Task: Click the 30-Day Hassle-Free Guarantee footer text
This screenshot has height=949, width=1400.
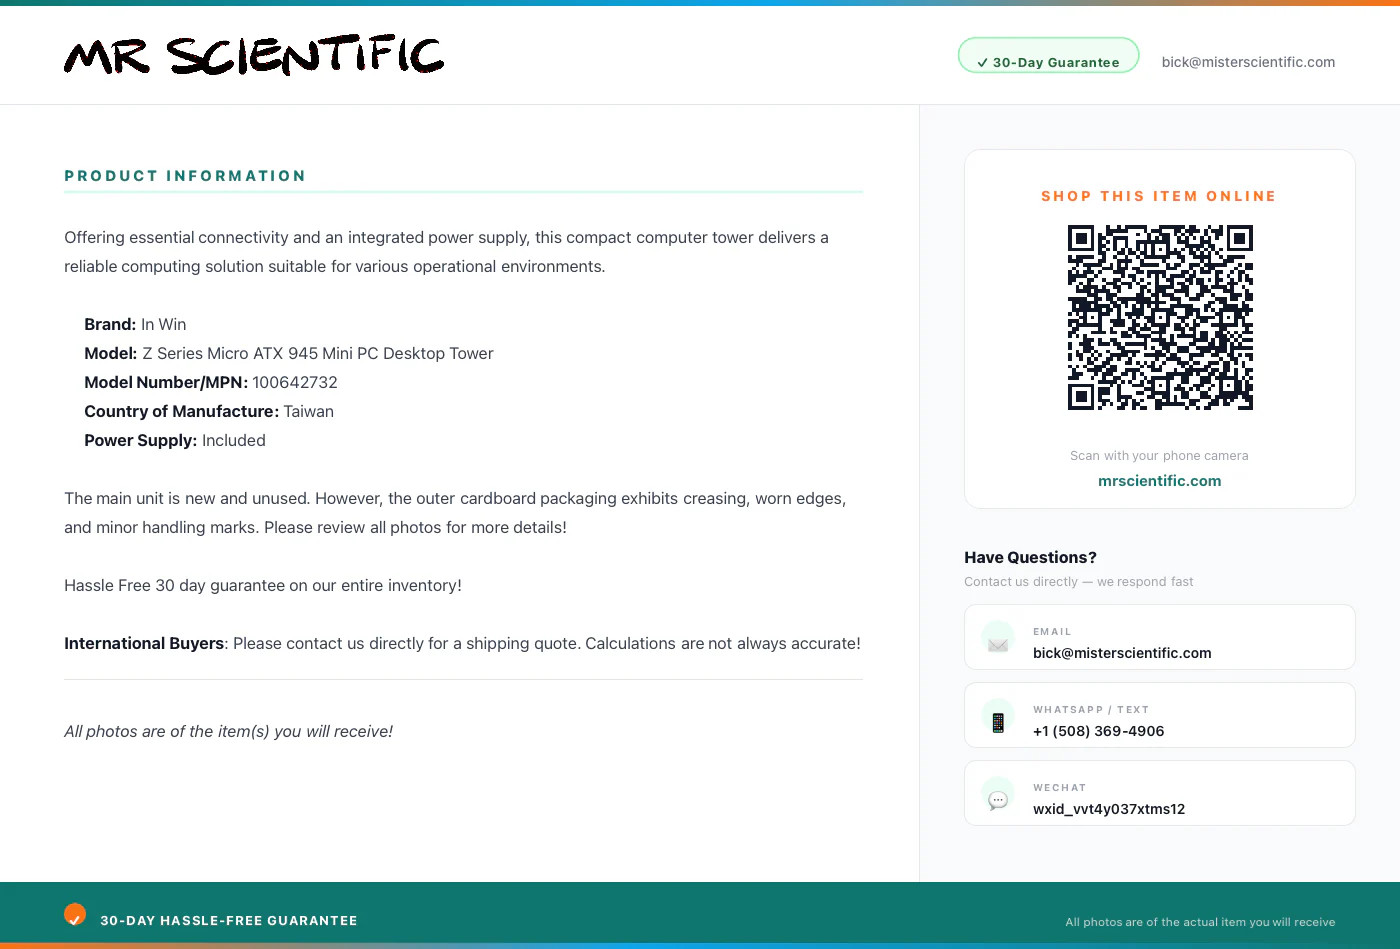Action: click(229, 921)
